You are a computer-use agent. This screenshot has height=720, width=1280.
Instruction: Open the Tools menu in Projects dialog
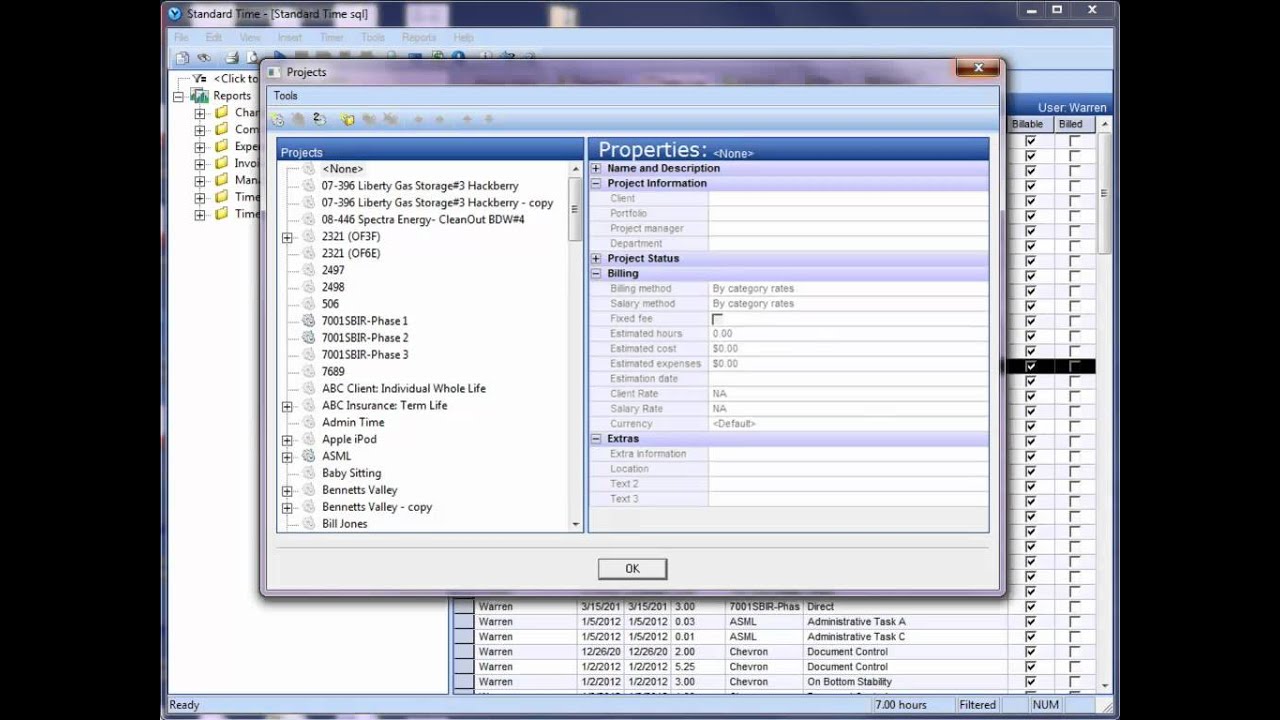tap(285, 96)
